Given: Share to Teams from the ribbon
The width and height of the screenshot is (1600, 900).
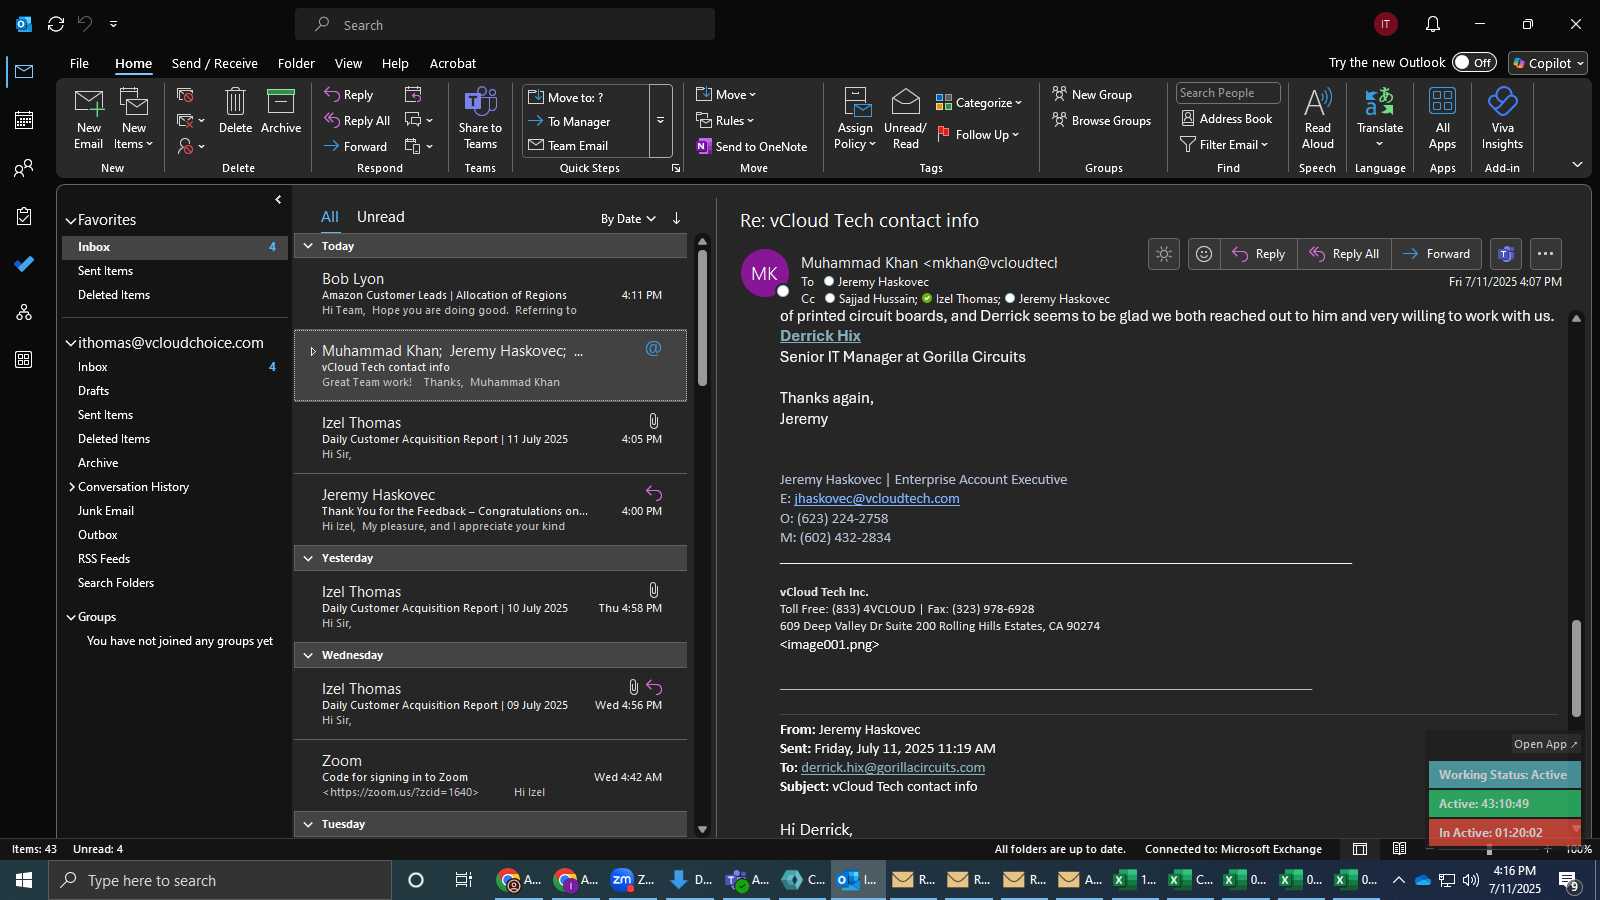Looking at the screenshot, I should [480, 118].
